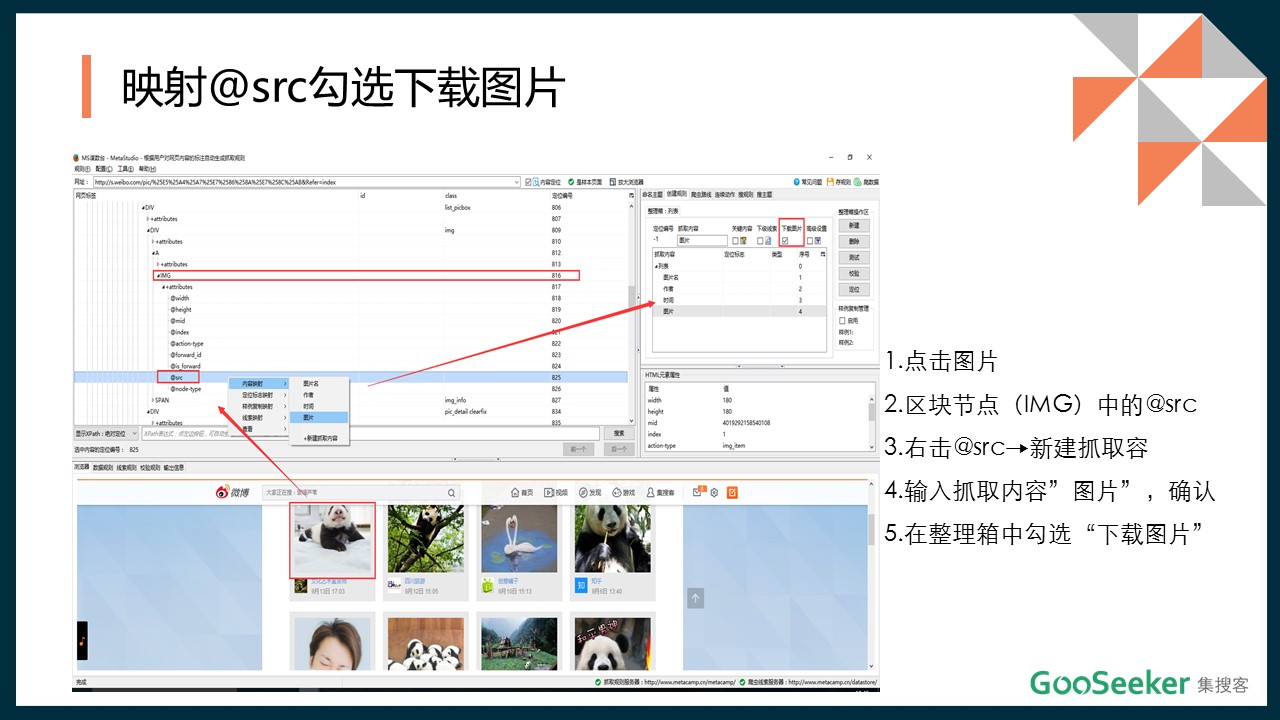Switch to the 创建规则 tab
Viewport: 1280px width, 720px height.
pyautogui.click(x=677, y=194)
